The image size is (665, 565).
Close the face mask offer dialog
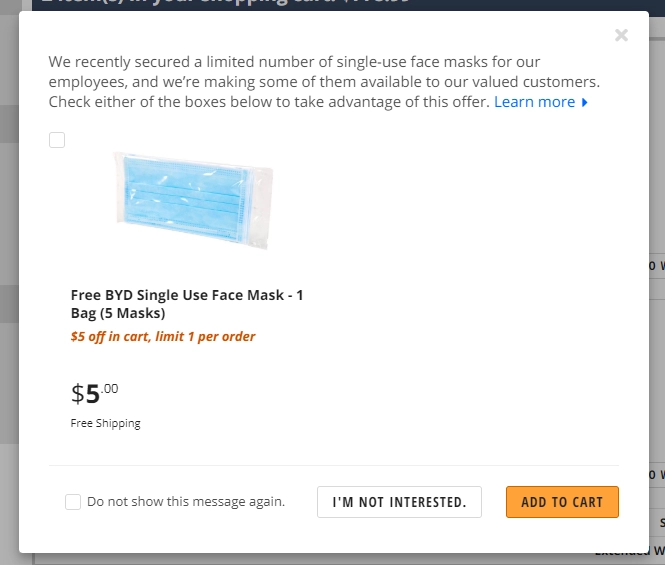click(x=621, y=36)
